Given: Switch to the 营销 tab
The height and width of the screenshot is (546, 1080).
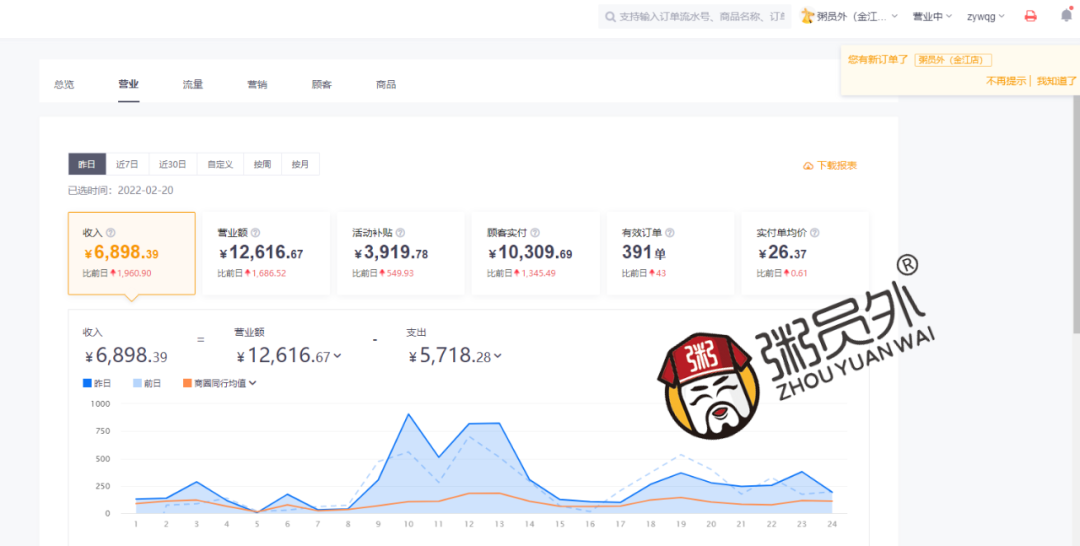Looking at the screenshot, I should 258,85.
